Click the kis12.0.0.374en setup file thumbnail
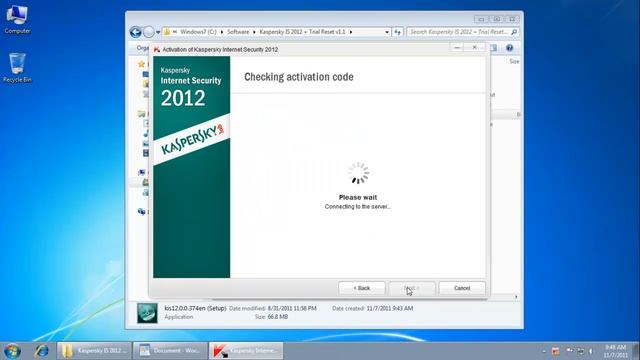Viewport: 640px width, 360px height. [147, 313]
